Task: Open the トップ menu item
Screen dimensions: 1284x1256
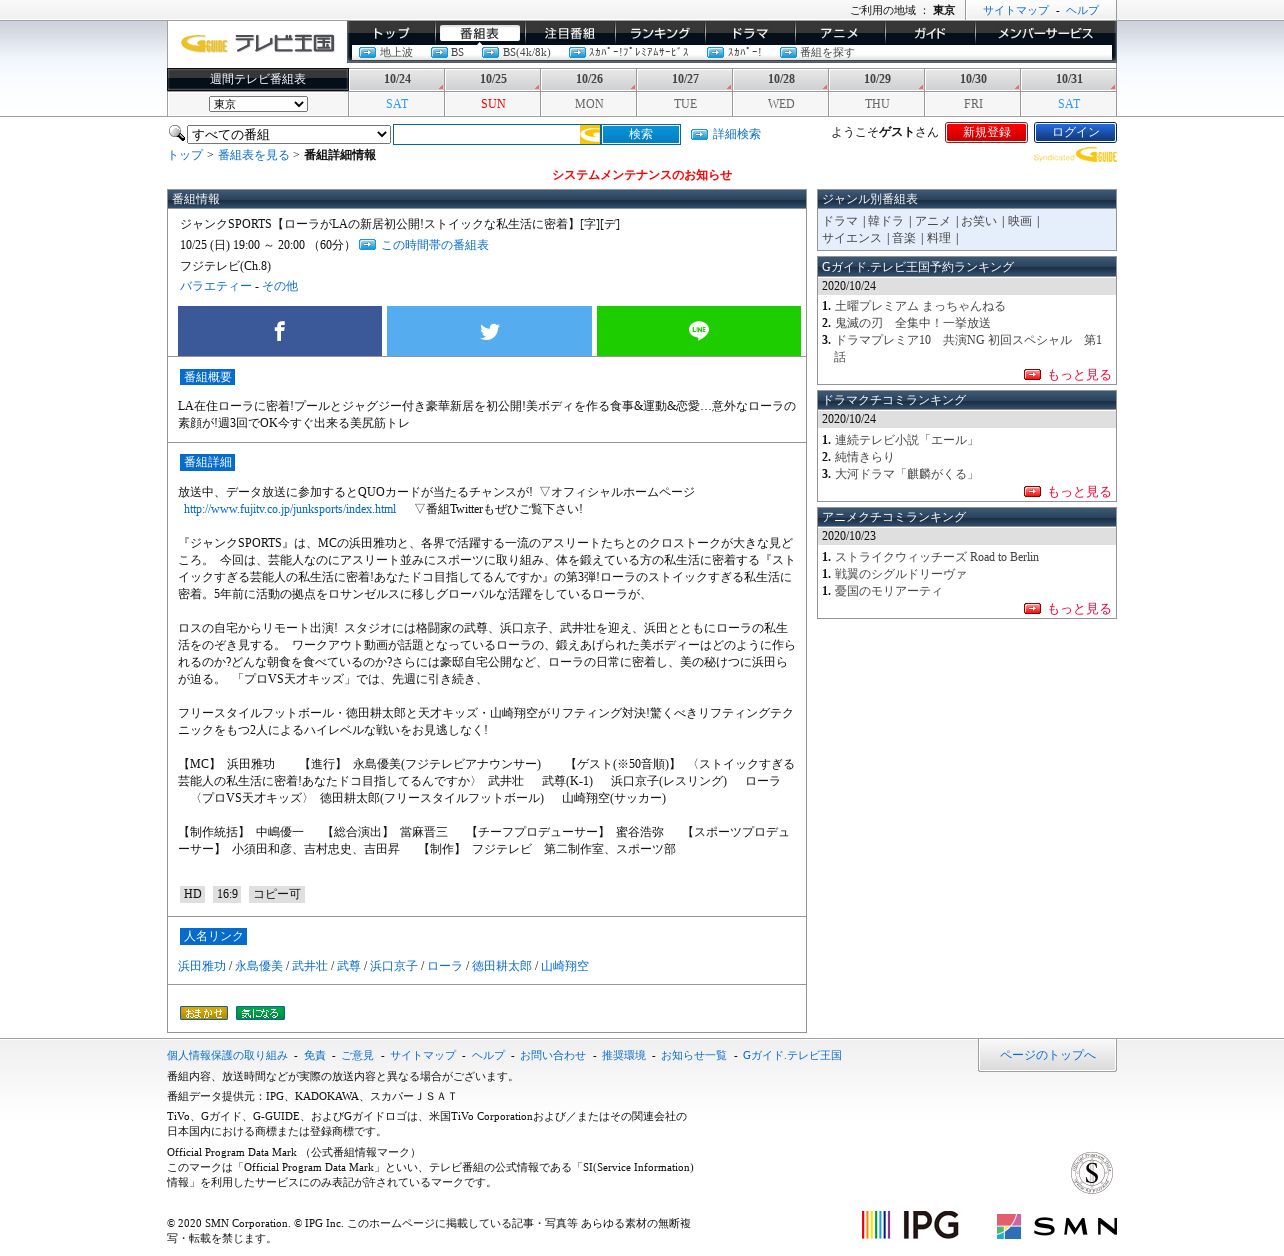Action: (391, 33)
